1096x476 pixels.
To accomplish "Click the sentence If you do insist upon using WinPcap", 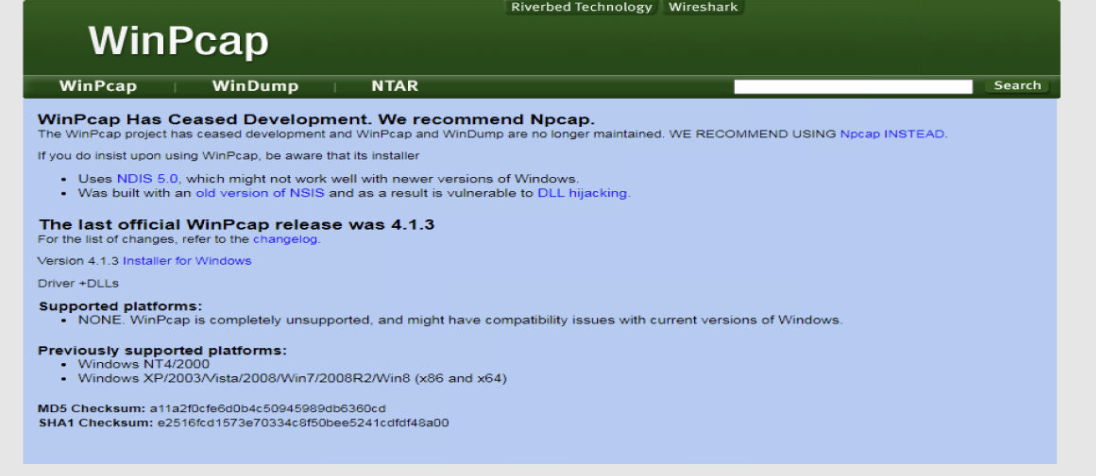I will point(229,155).
